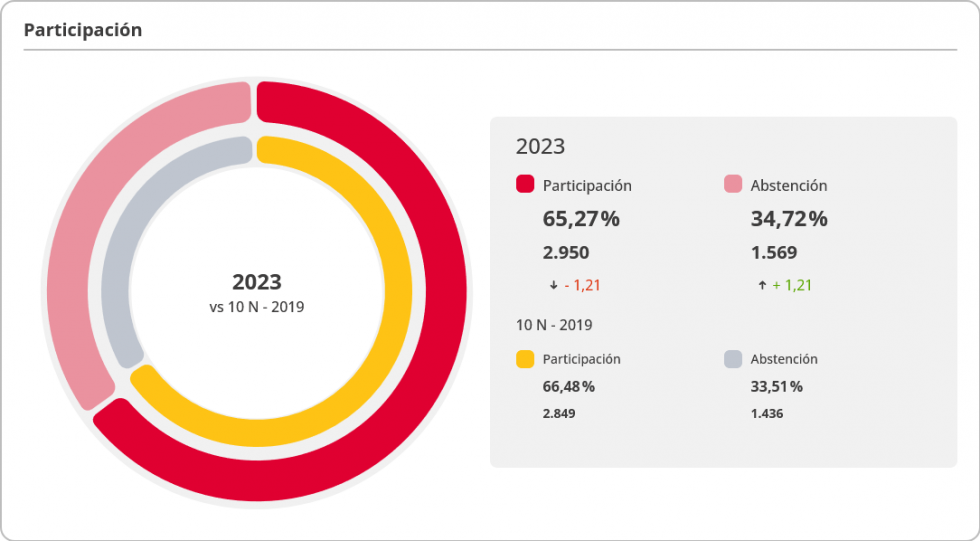Click the 34,72% abstention value
The height and width of the screenshot is (541, 980).
tap(789, 219)
